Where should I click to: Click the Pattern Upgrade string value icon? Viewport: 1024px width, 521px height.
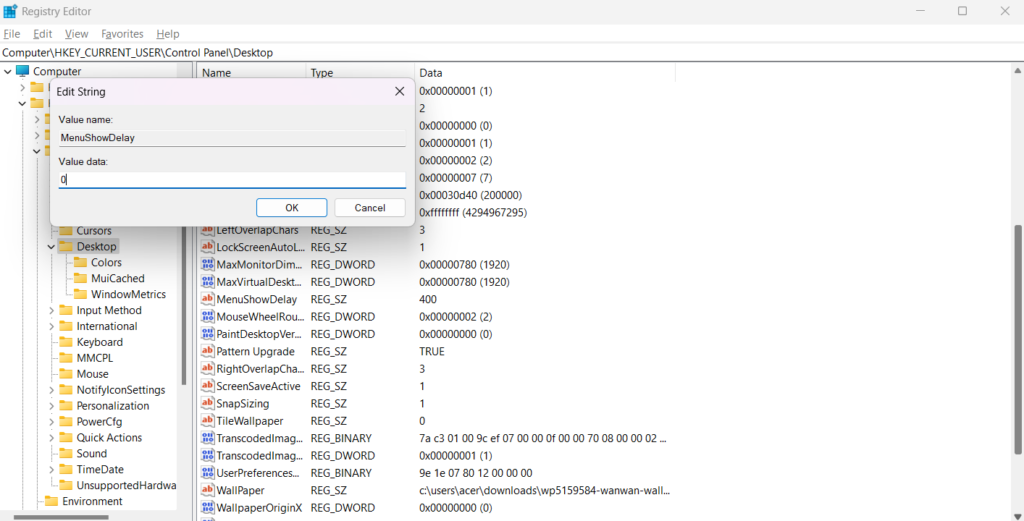208,351
